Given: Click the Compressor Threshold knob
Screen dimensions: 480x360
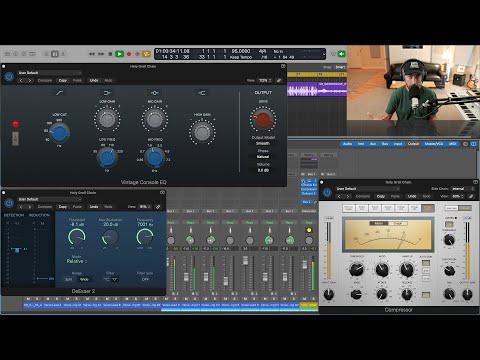Looking at the screenshot, I should [356, 269].
